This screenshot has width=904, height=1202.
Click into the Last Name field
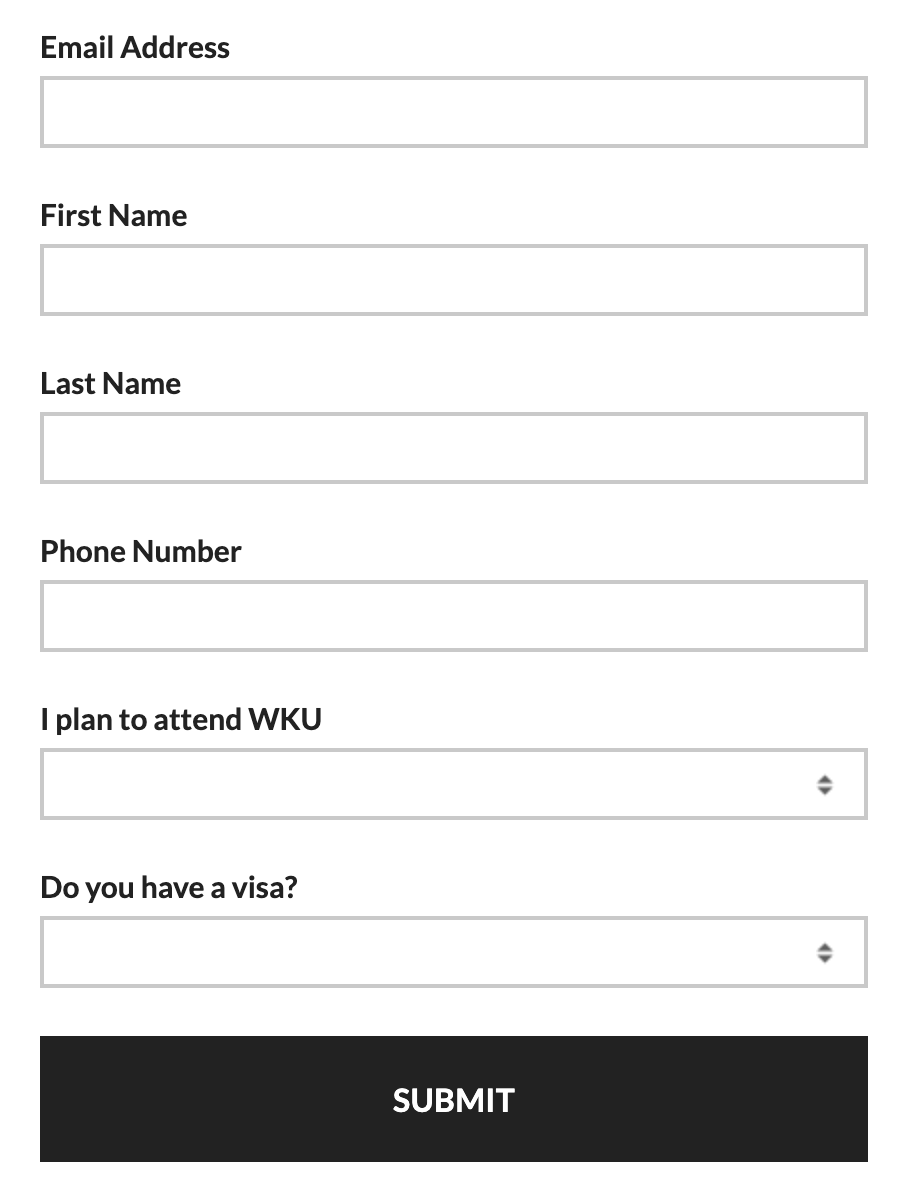[453, 448]
